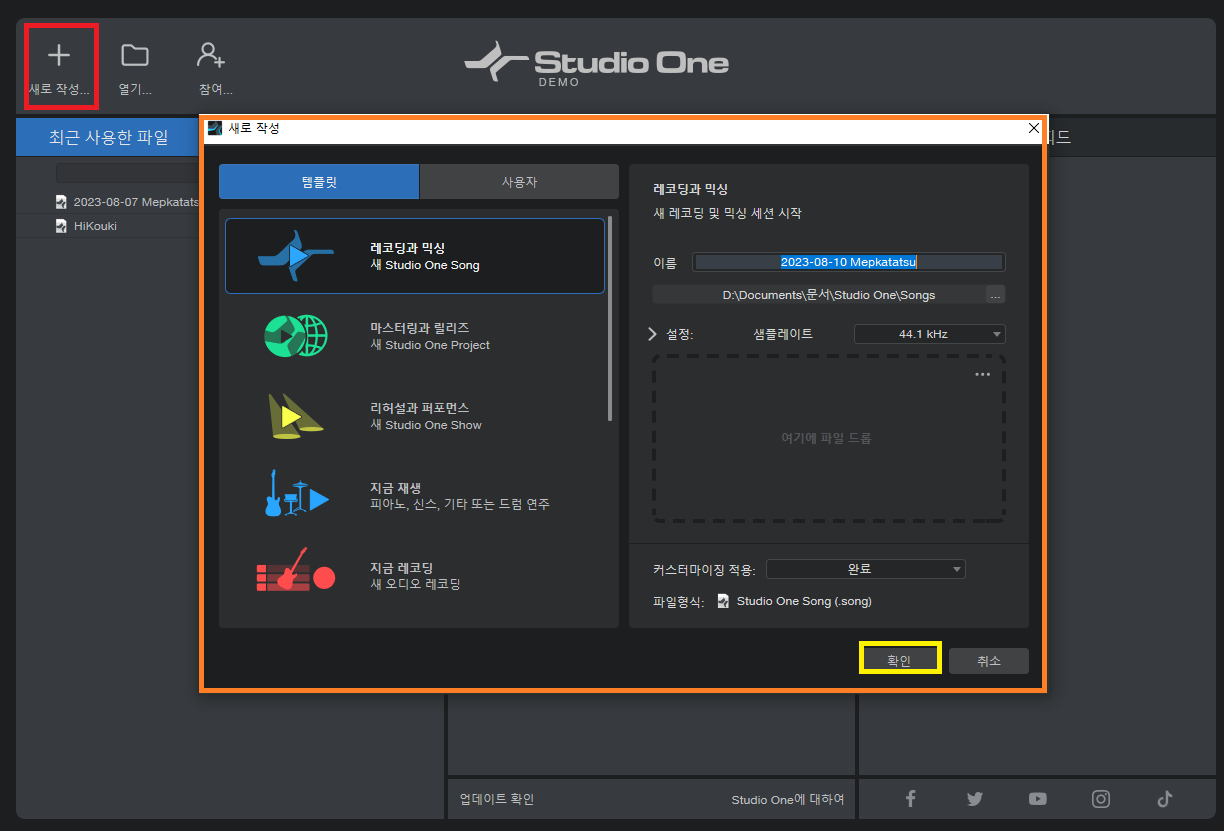The image size is (1224, 831).
Task: Open the 커스터마이징 적용 dropdown
Action: coord(866,569)
